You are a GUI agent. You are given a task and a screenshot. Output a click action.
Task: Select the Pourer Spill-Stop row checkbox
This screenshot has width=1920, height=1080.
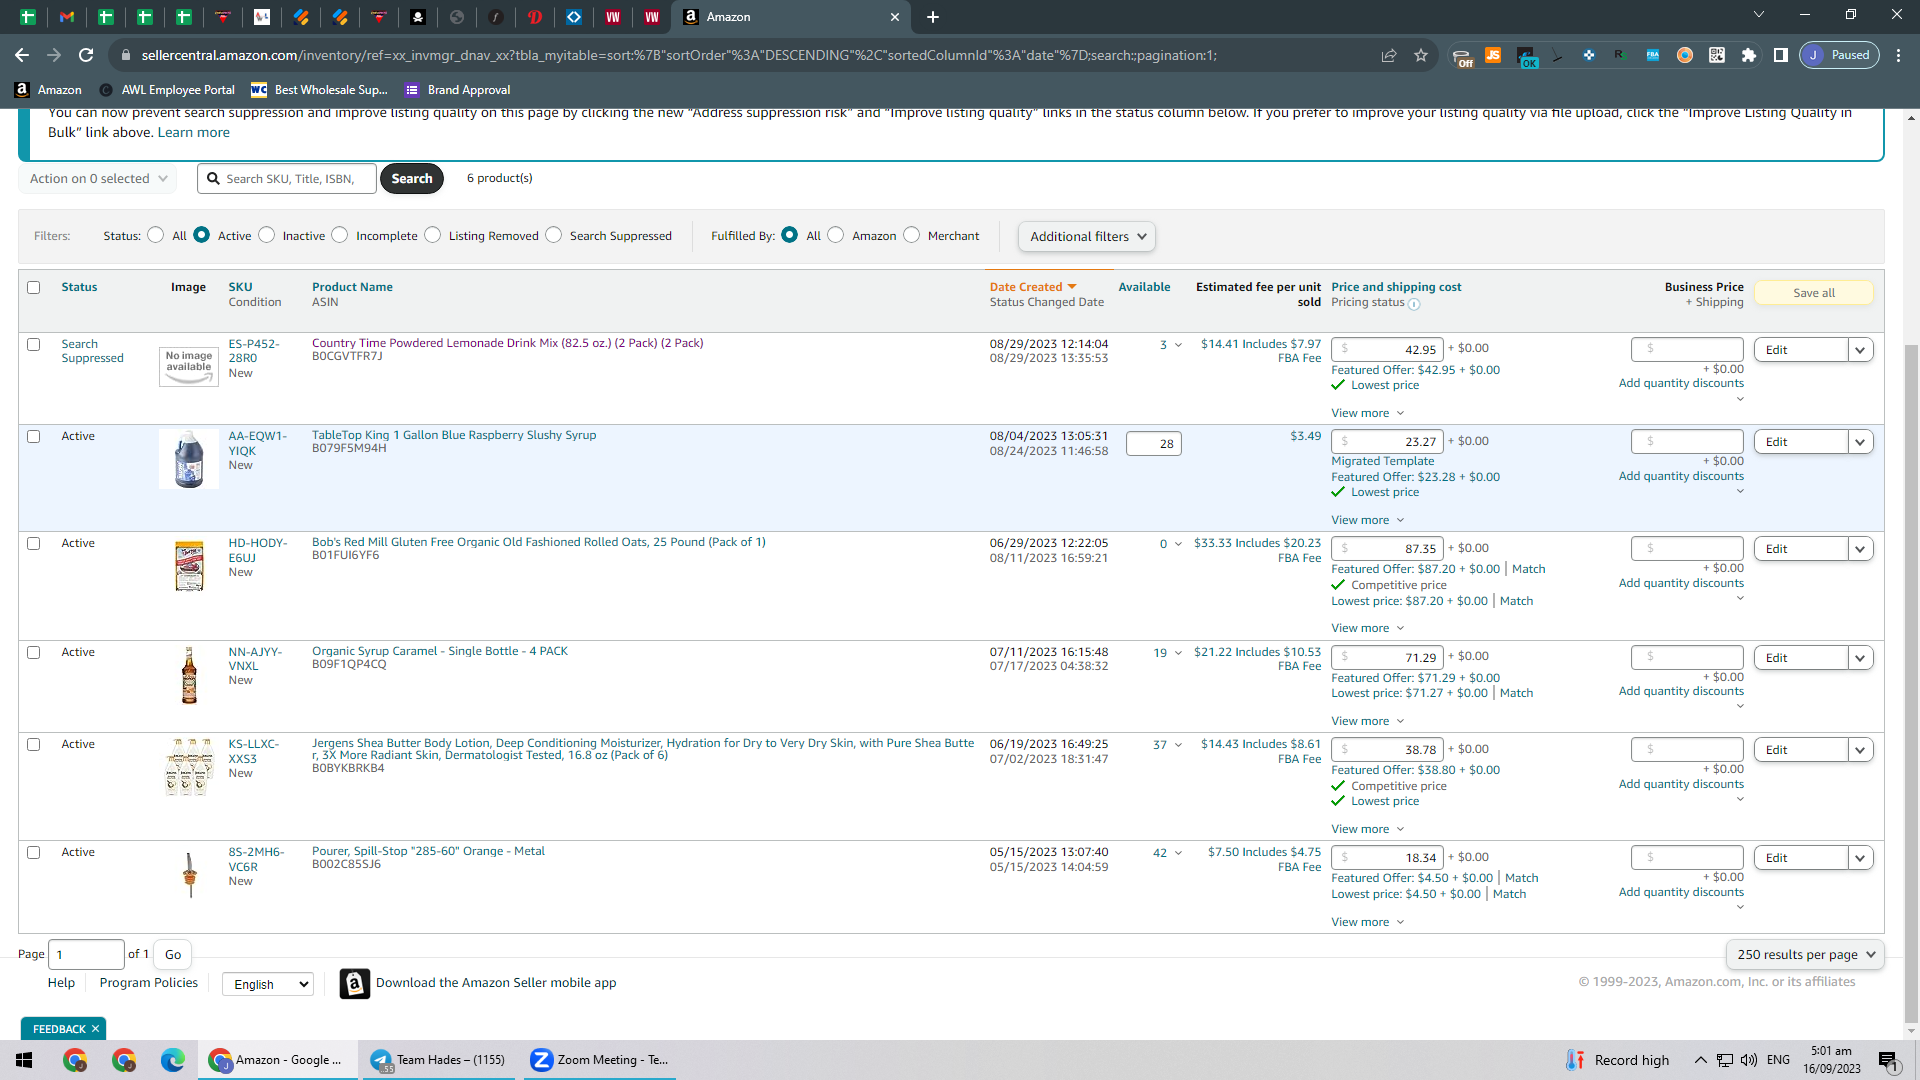33,853
